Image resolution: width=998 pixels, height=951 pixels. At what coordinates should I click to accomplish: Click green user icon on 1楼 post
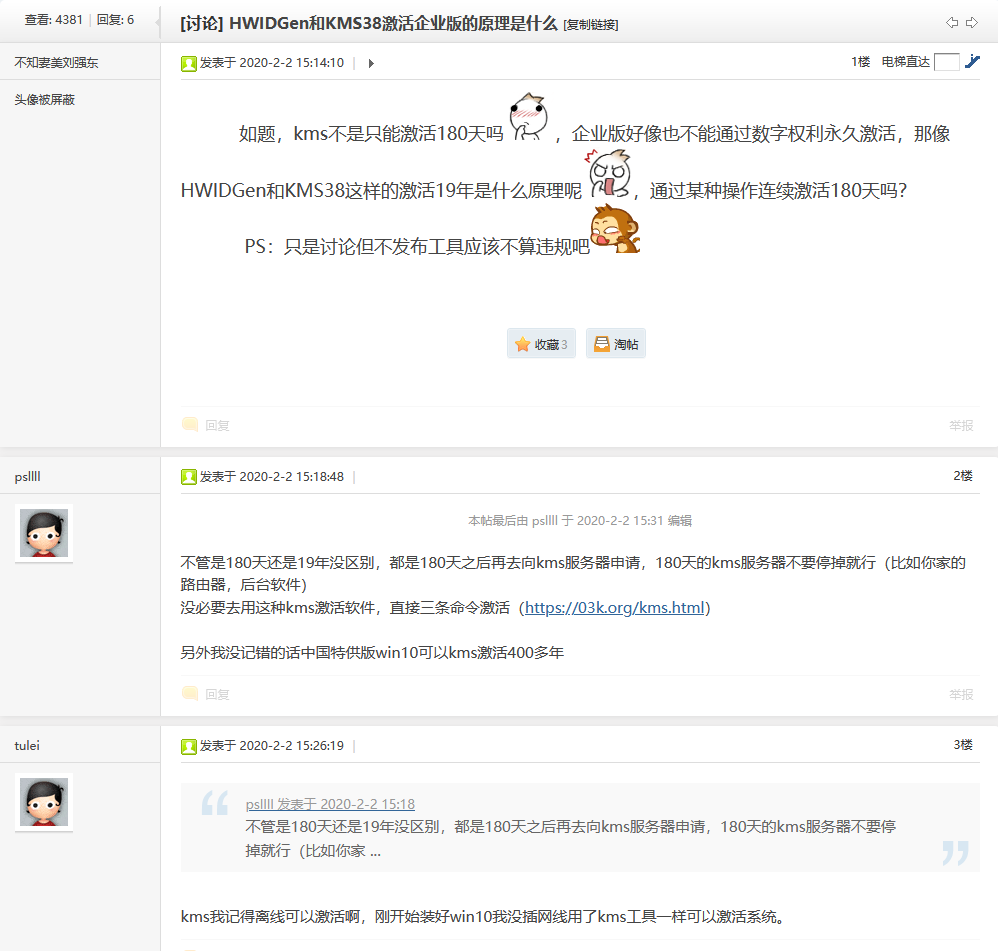pos(189,63)
